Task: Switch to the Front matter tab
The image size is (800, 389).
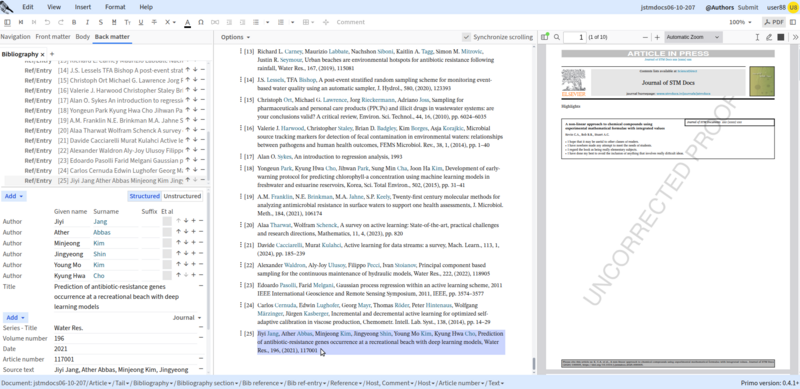Action: coord(53,37)
